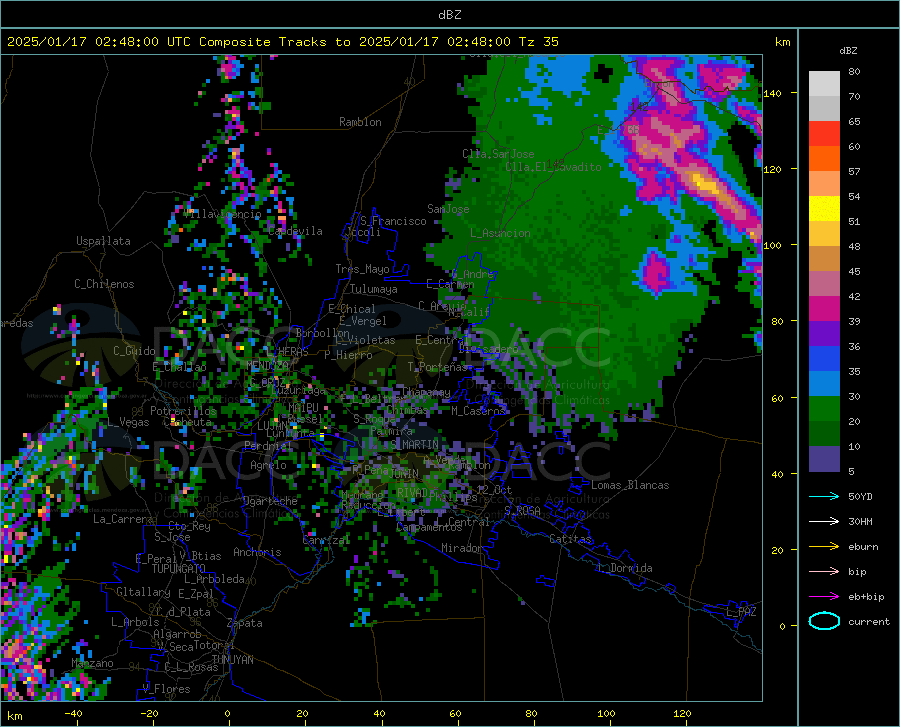Click the 'TUNUYAN' city label
This screenshot has height=727, width=900.
point(232,660)
